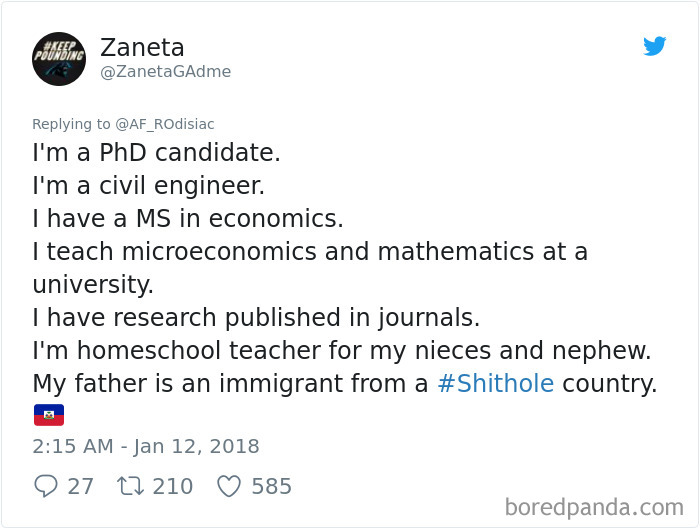The image size is (700, 529).
Task: Open the Zaneta display name
Action: [x=142, y=47]
